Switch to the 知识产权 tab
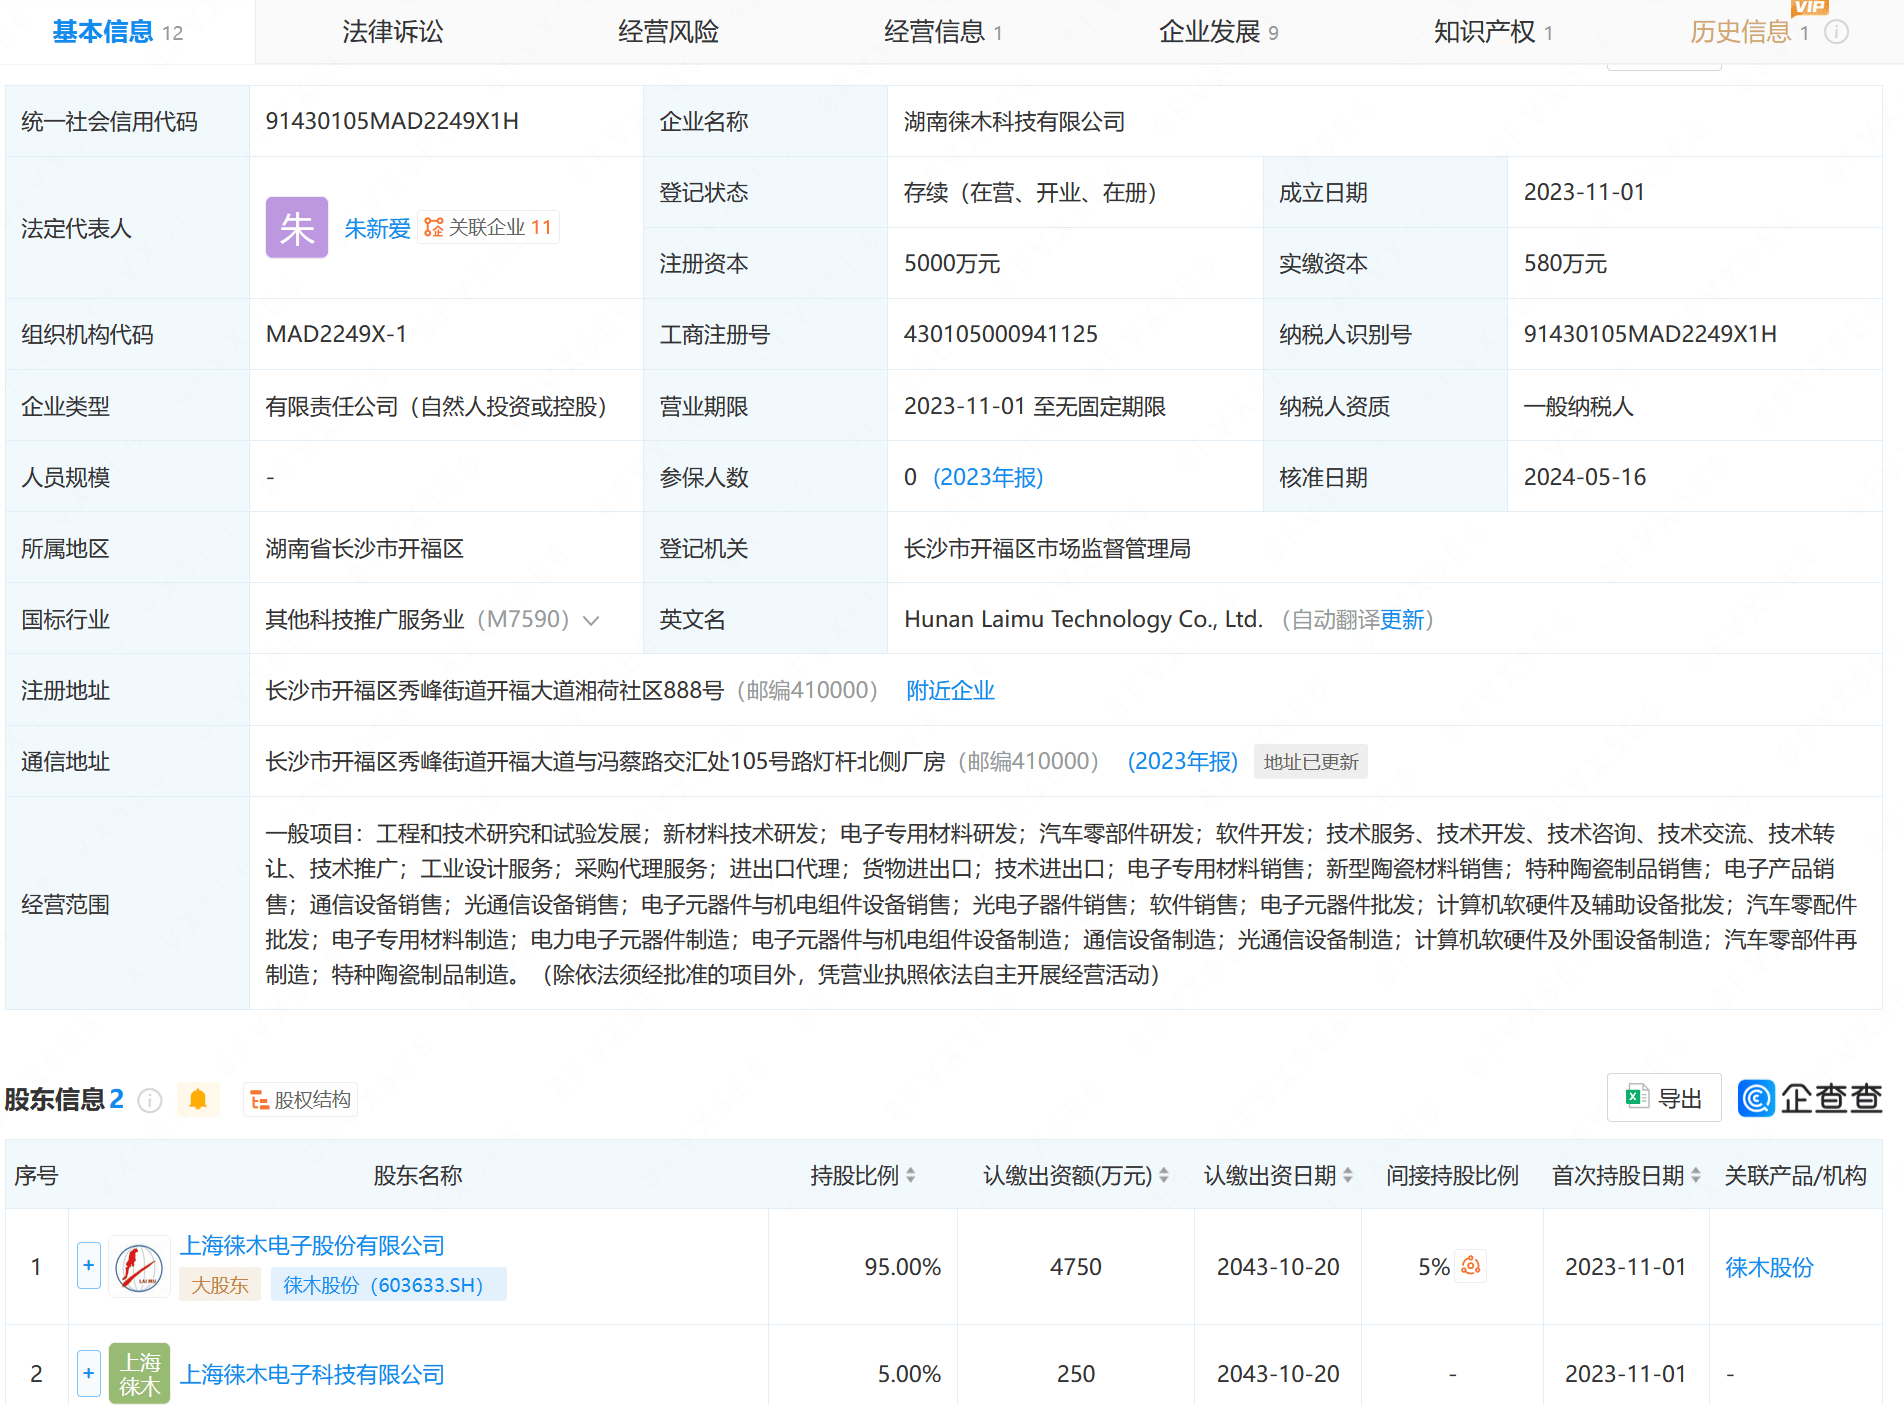Screen dimensions: 1904x1405 tap(1484, 32)
